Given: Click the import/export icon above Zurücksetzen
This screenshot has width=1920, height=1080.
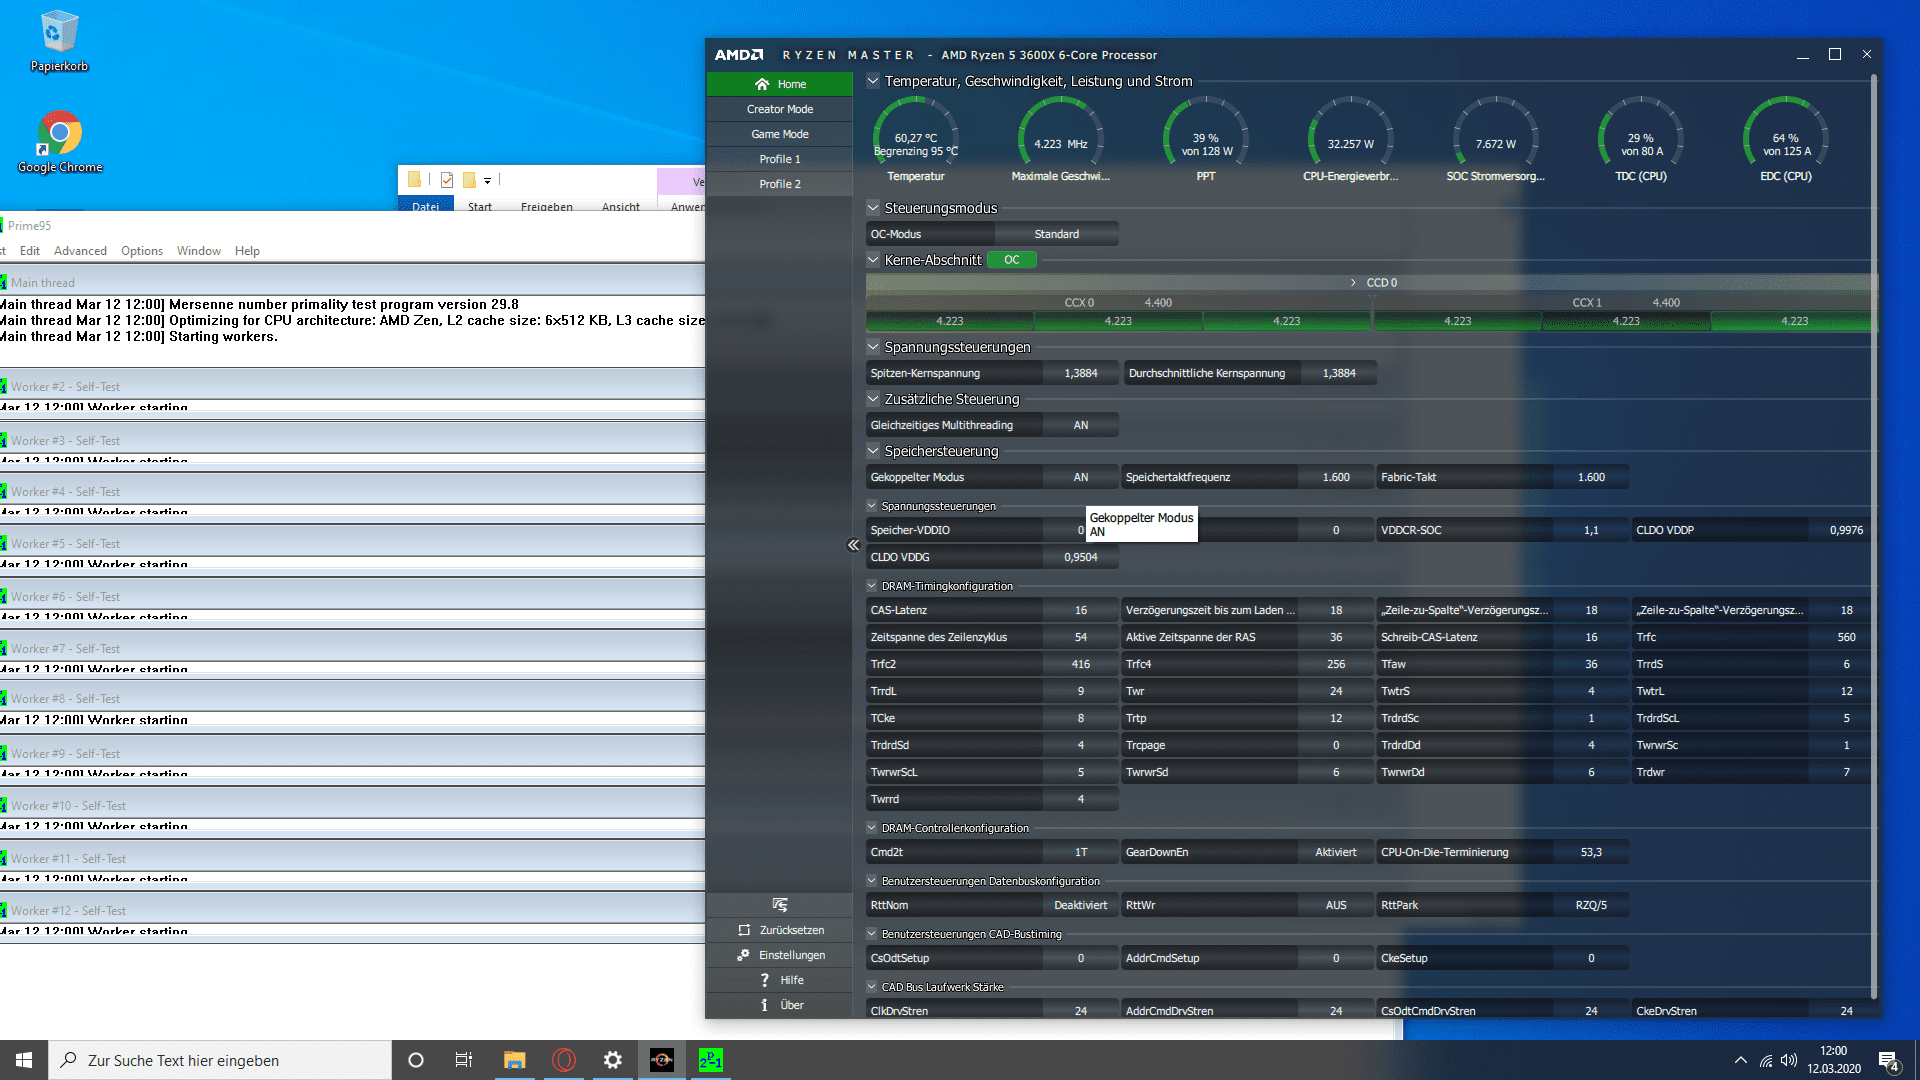Looking at the screenshot, I should pyautogui.click(x=780, y=905).
